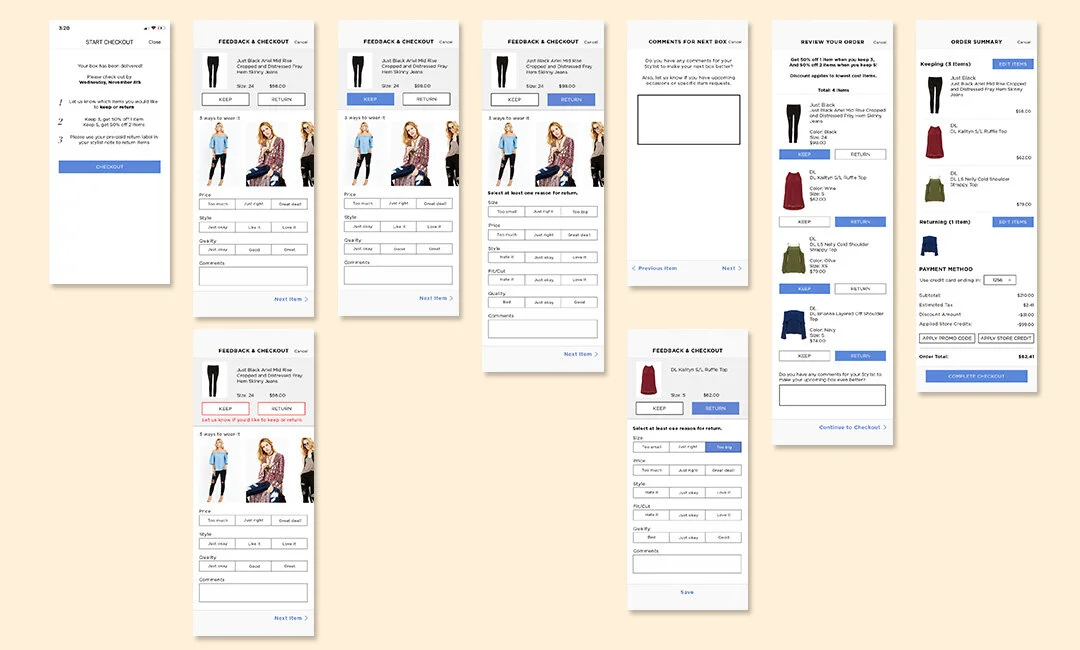Click blue KEEP for Just Black jeans in Review Order
The height and width of the screenshot is (650, 1080).
click(x=804, y=154)
